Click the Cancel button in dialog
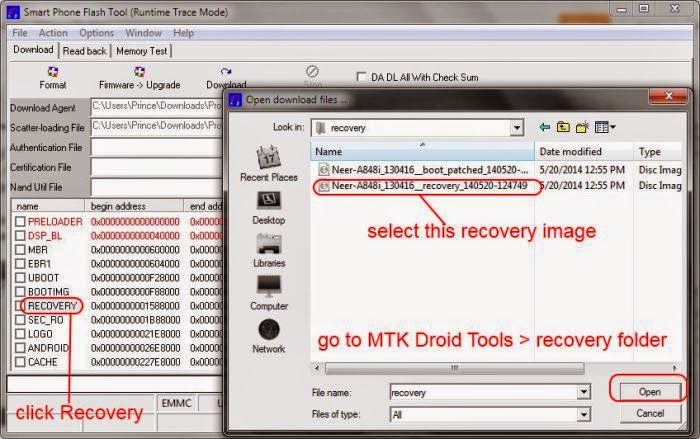This screenshot has height=439, width=700. [x=650, y=413]
